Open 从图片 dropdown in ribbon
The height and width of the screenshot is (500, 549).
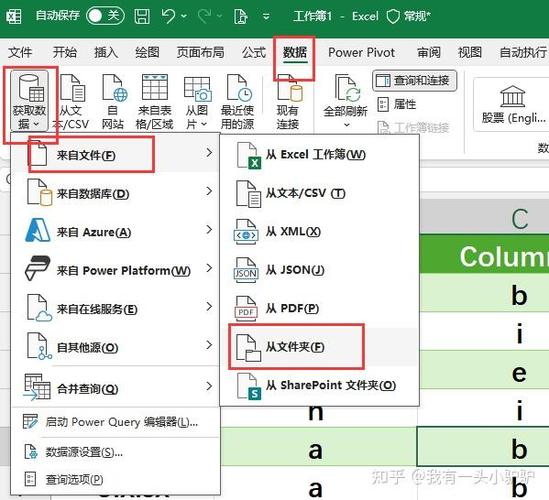[x=197, y=102]
